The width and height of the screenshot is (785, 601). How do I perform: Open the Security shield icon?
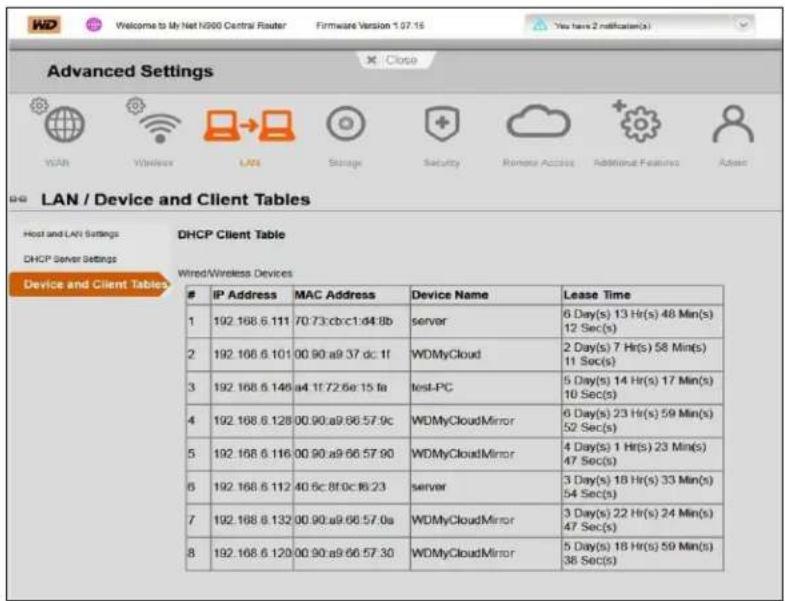tap(442, 123)
